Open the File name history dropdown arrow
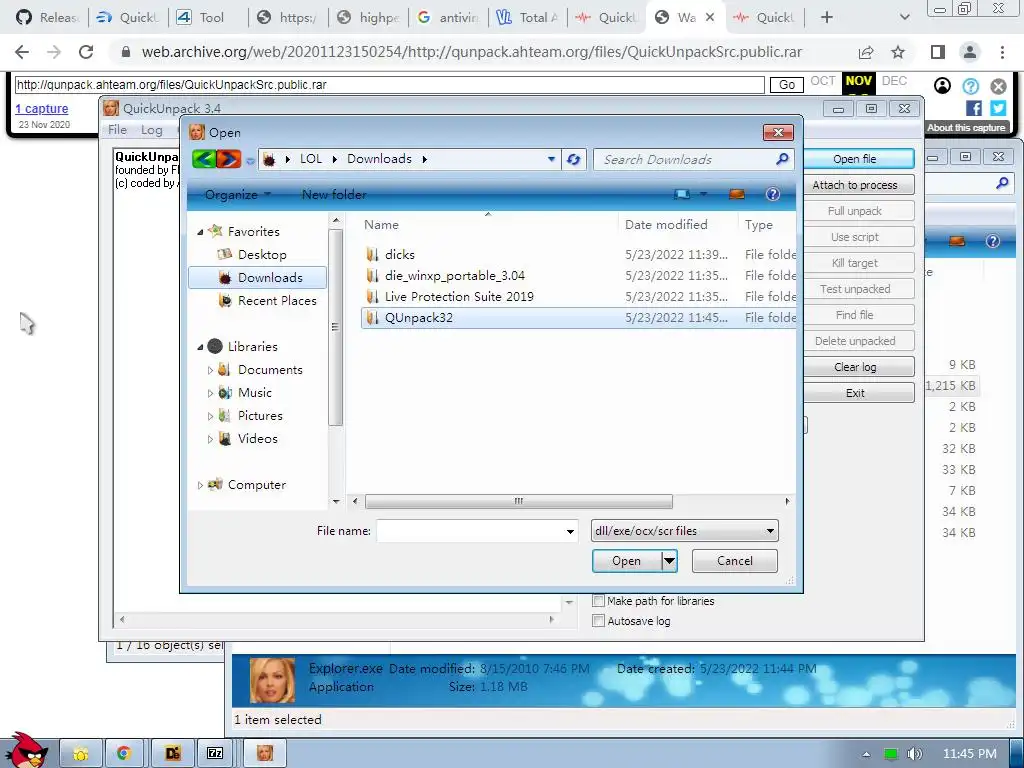 (x=570, y=532)
